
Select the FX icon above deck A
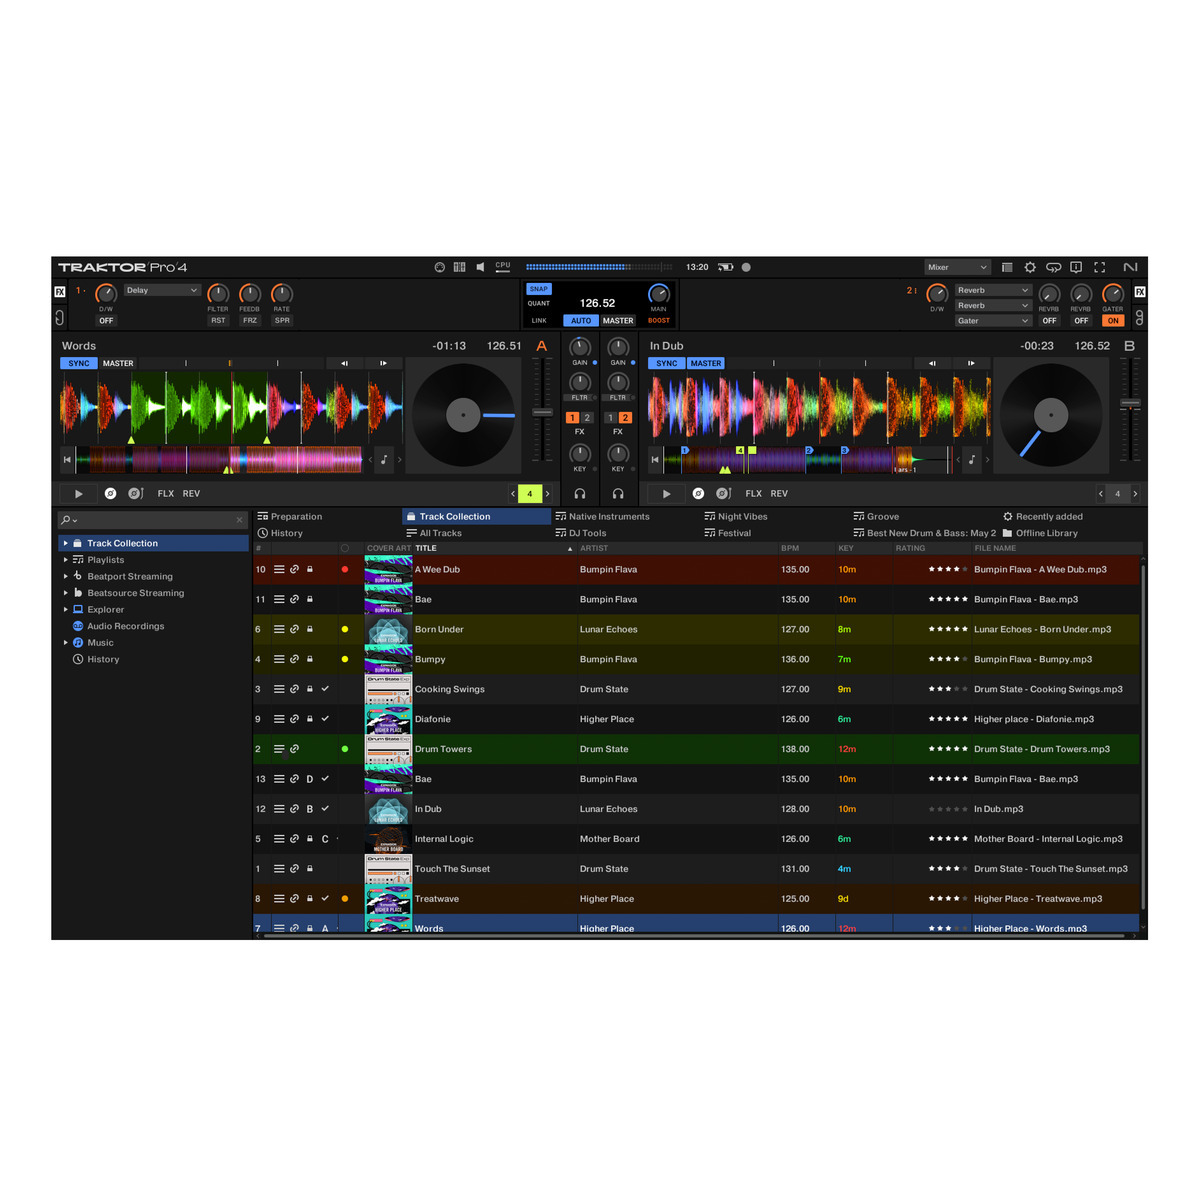(60, 290)
